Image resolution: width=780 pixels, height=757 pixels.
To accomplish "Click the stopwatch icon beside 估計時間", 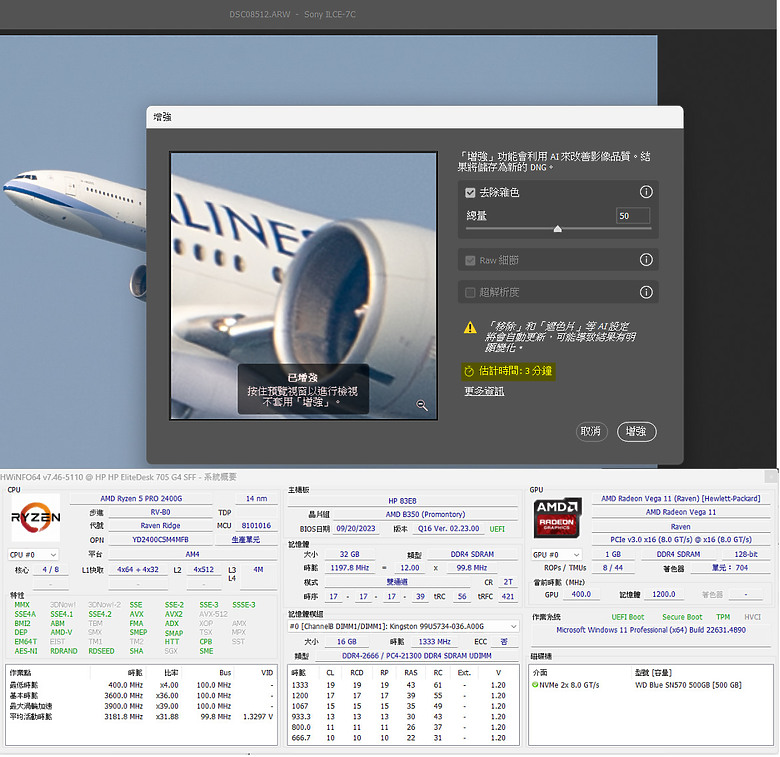I will 469,370.
